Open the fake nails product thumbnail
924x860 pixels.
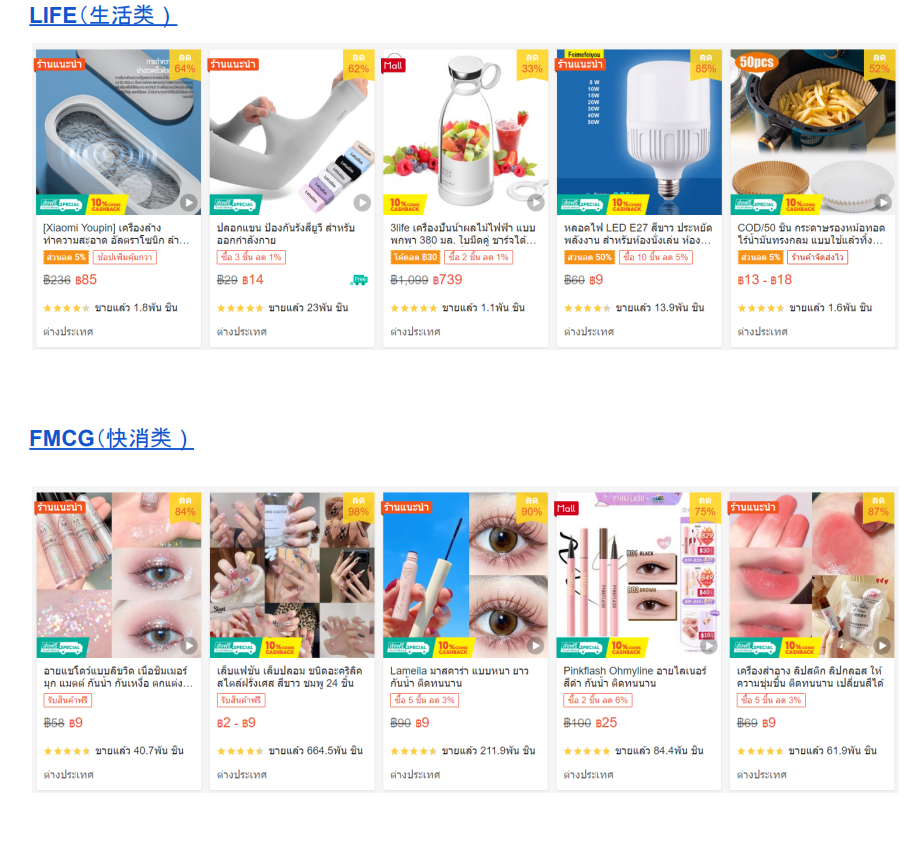pos(292,575)
